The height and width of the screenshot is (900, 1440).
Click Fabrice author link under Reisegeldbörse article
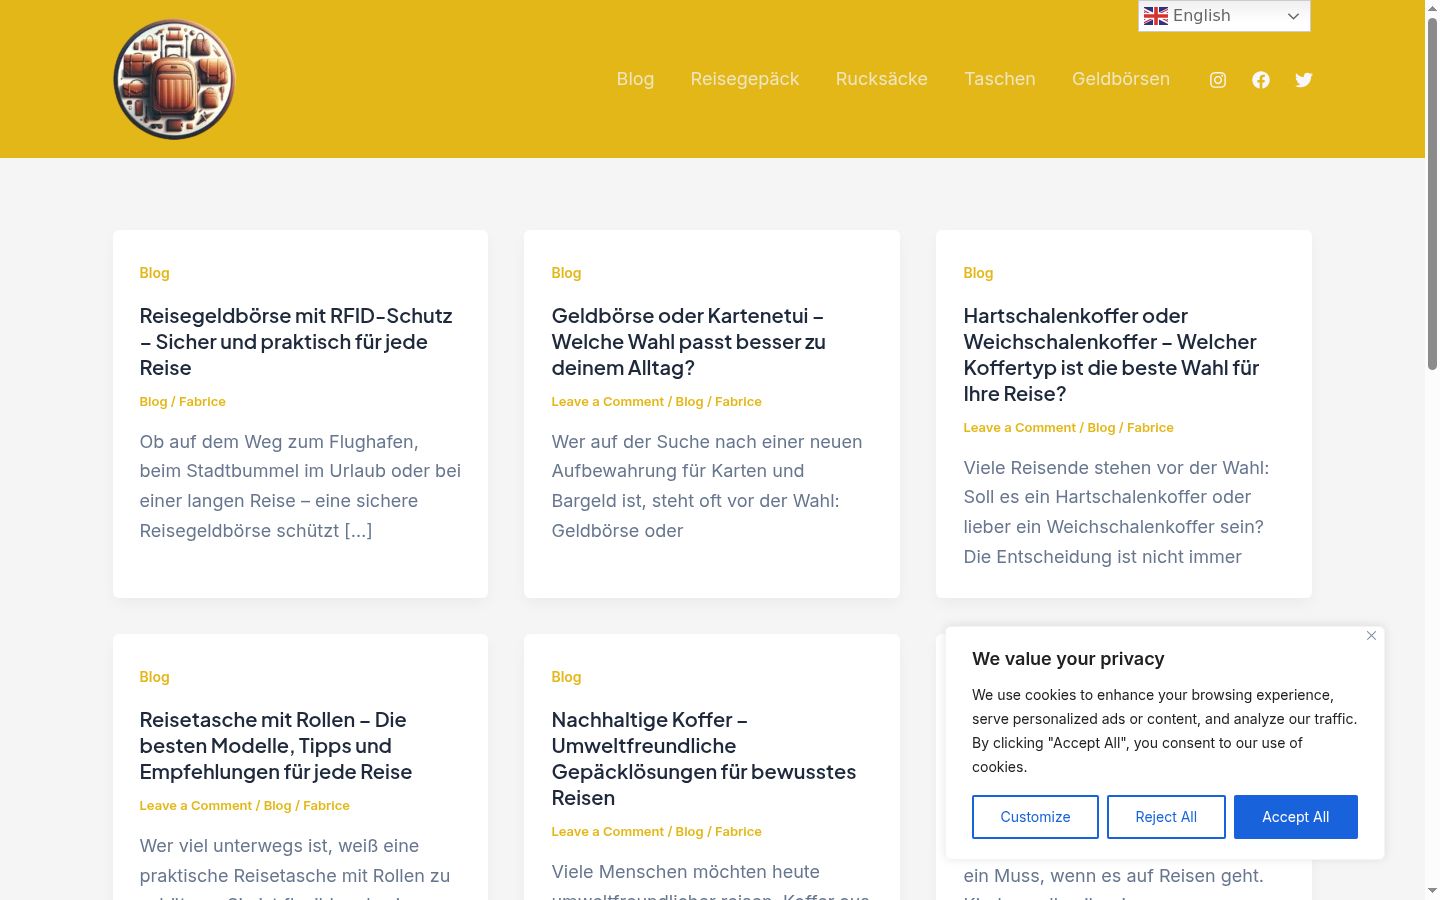click(202, 402)
